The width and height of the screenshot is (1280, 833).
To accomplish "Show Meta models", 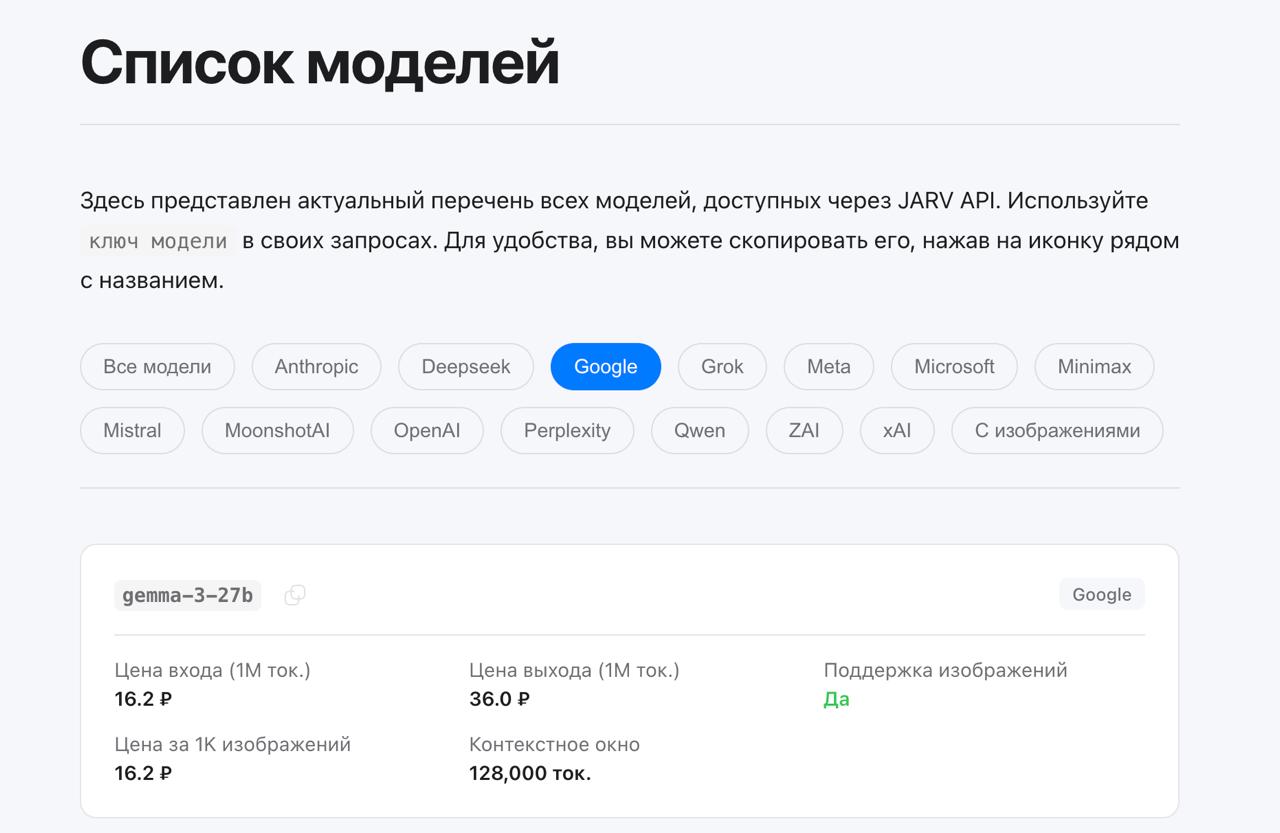I will click(x=829, y=366).
